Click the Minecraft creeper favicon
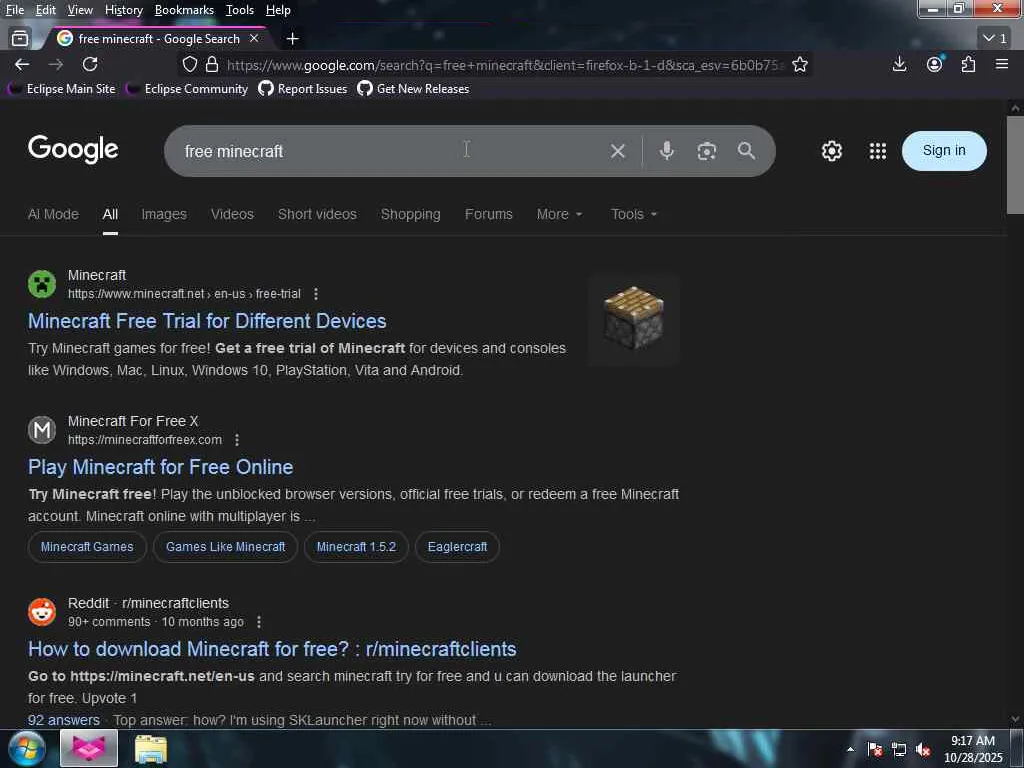Screen dimensions: 1024x768 coord(42,284)
